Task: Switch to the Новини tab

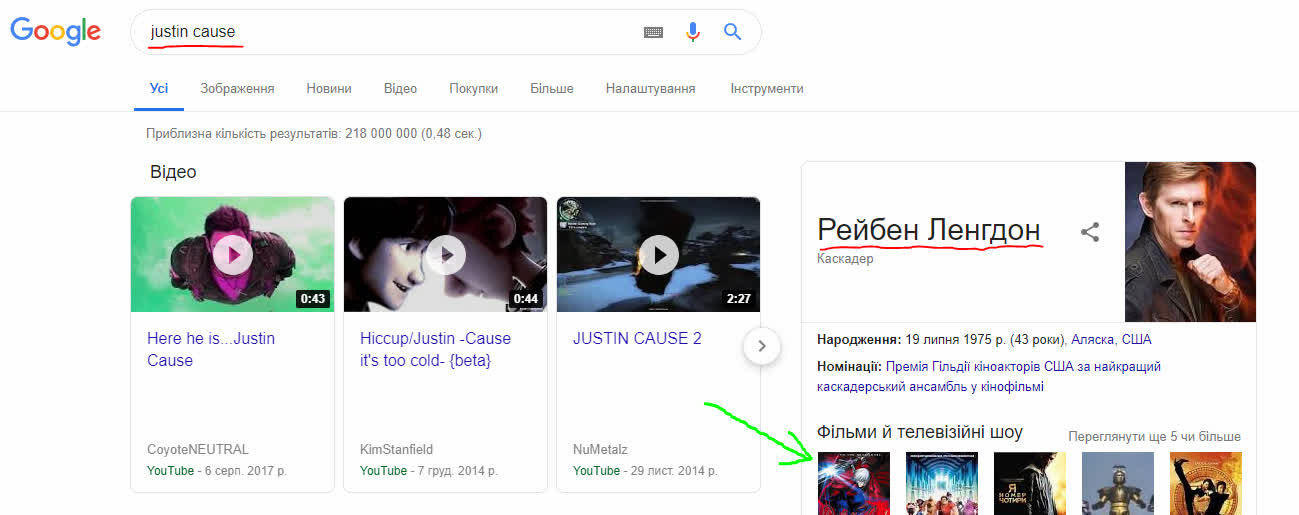Action: pos(329,88)
